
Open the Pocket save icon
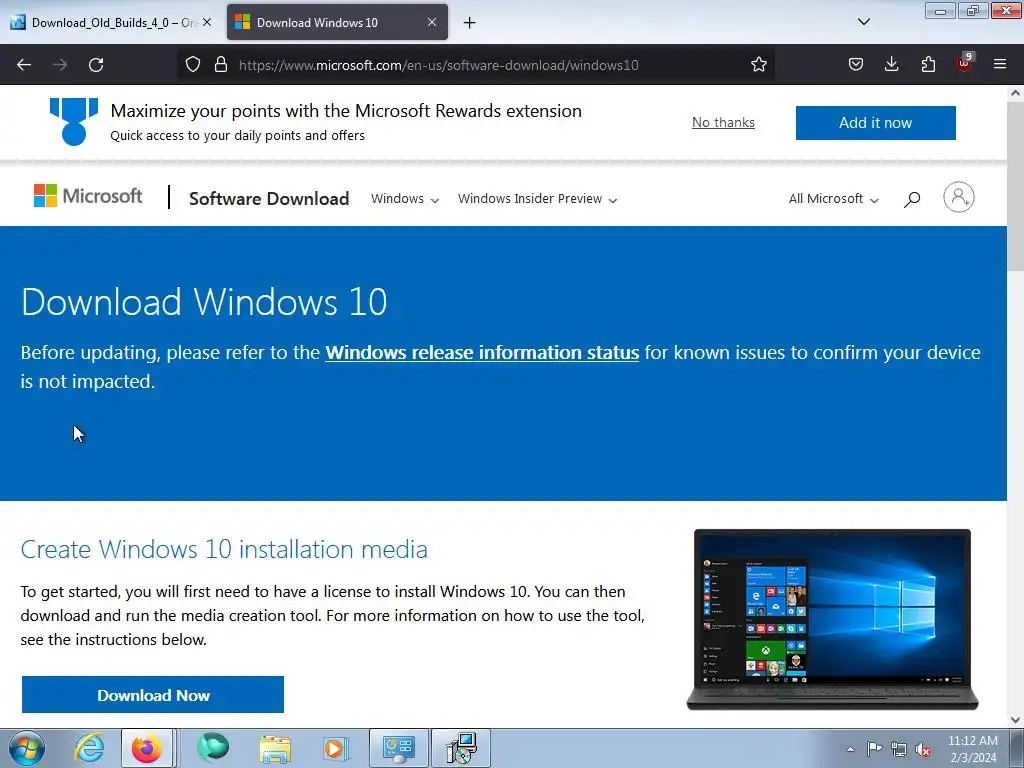point(856,65)
